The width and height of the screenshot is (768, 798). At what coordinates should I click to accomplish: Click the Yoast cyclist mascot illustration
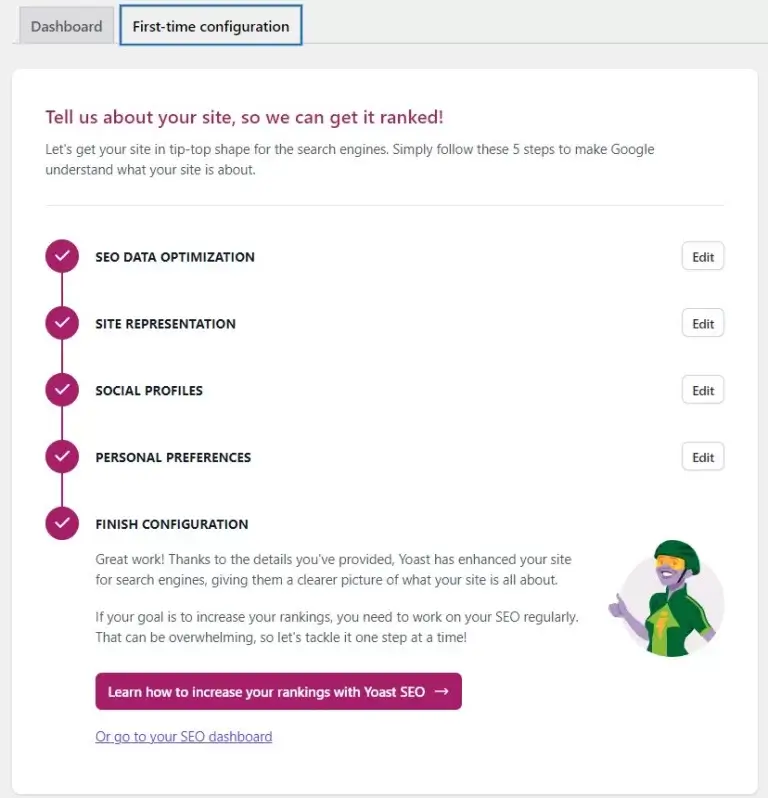point(666,598)
